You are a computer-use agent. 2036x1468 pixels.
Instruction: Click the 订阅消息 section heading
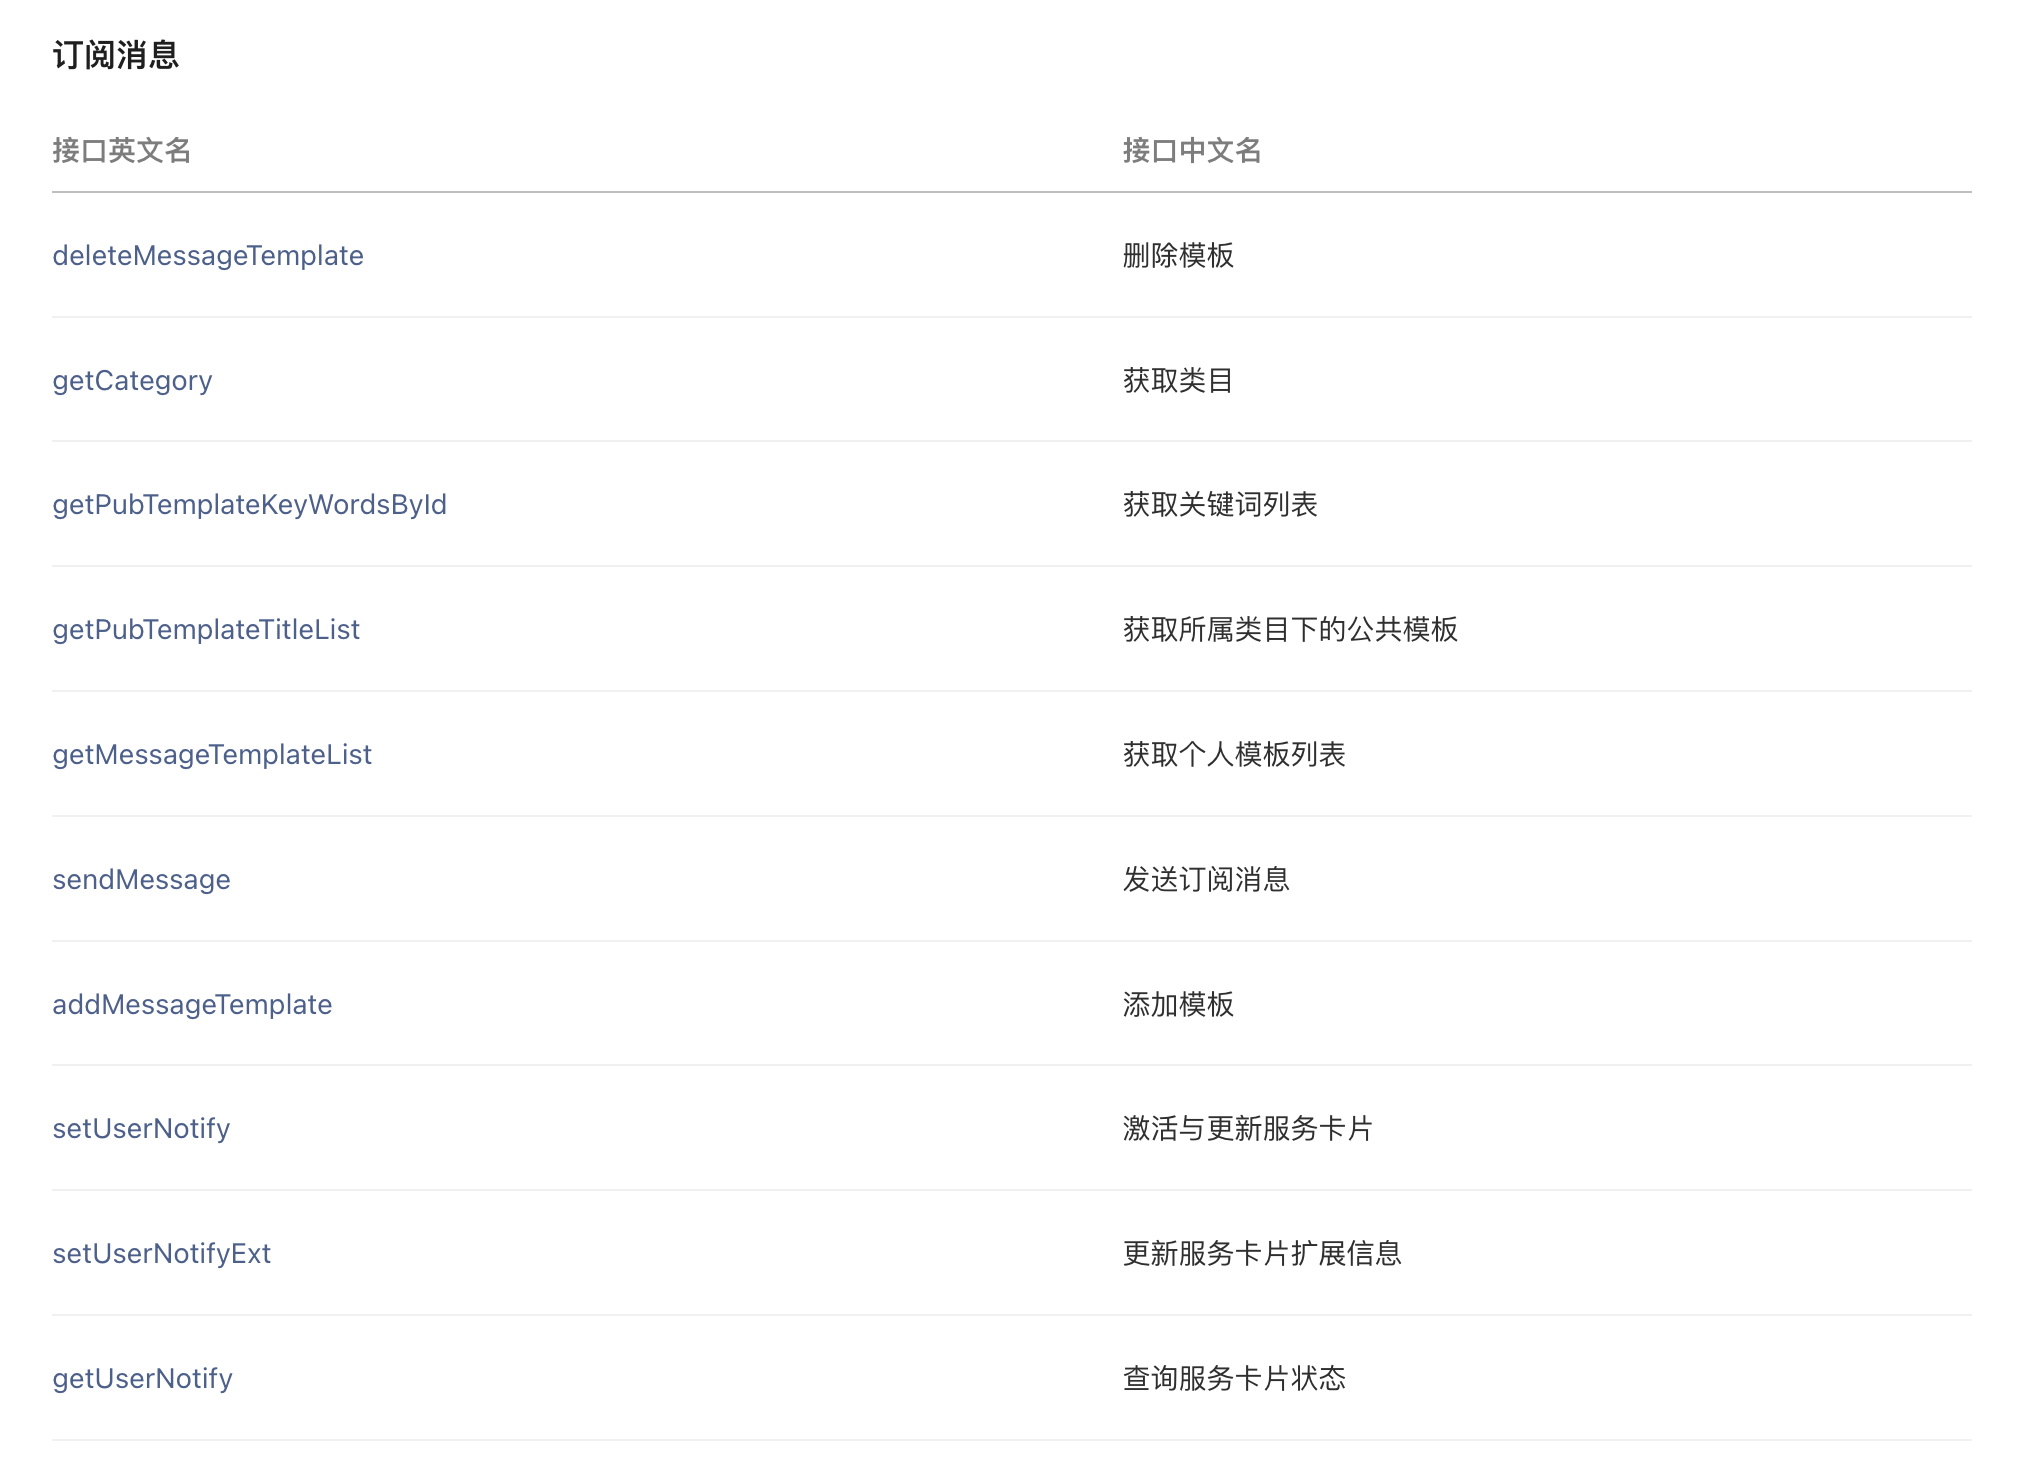pyautogui.click(x=116, y=55)
